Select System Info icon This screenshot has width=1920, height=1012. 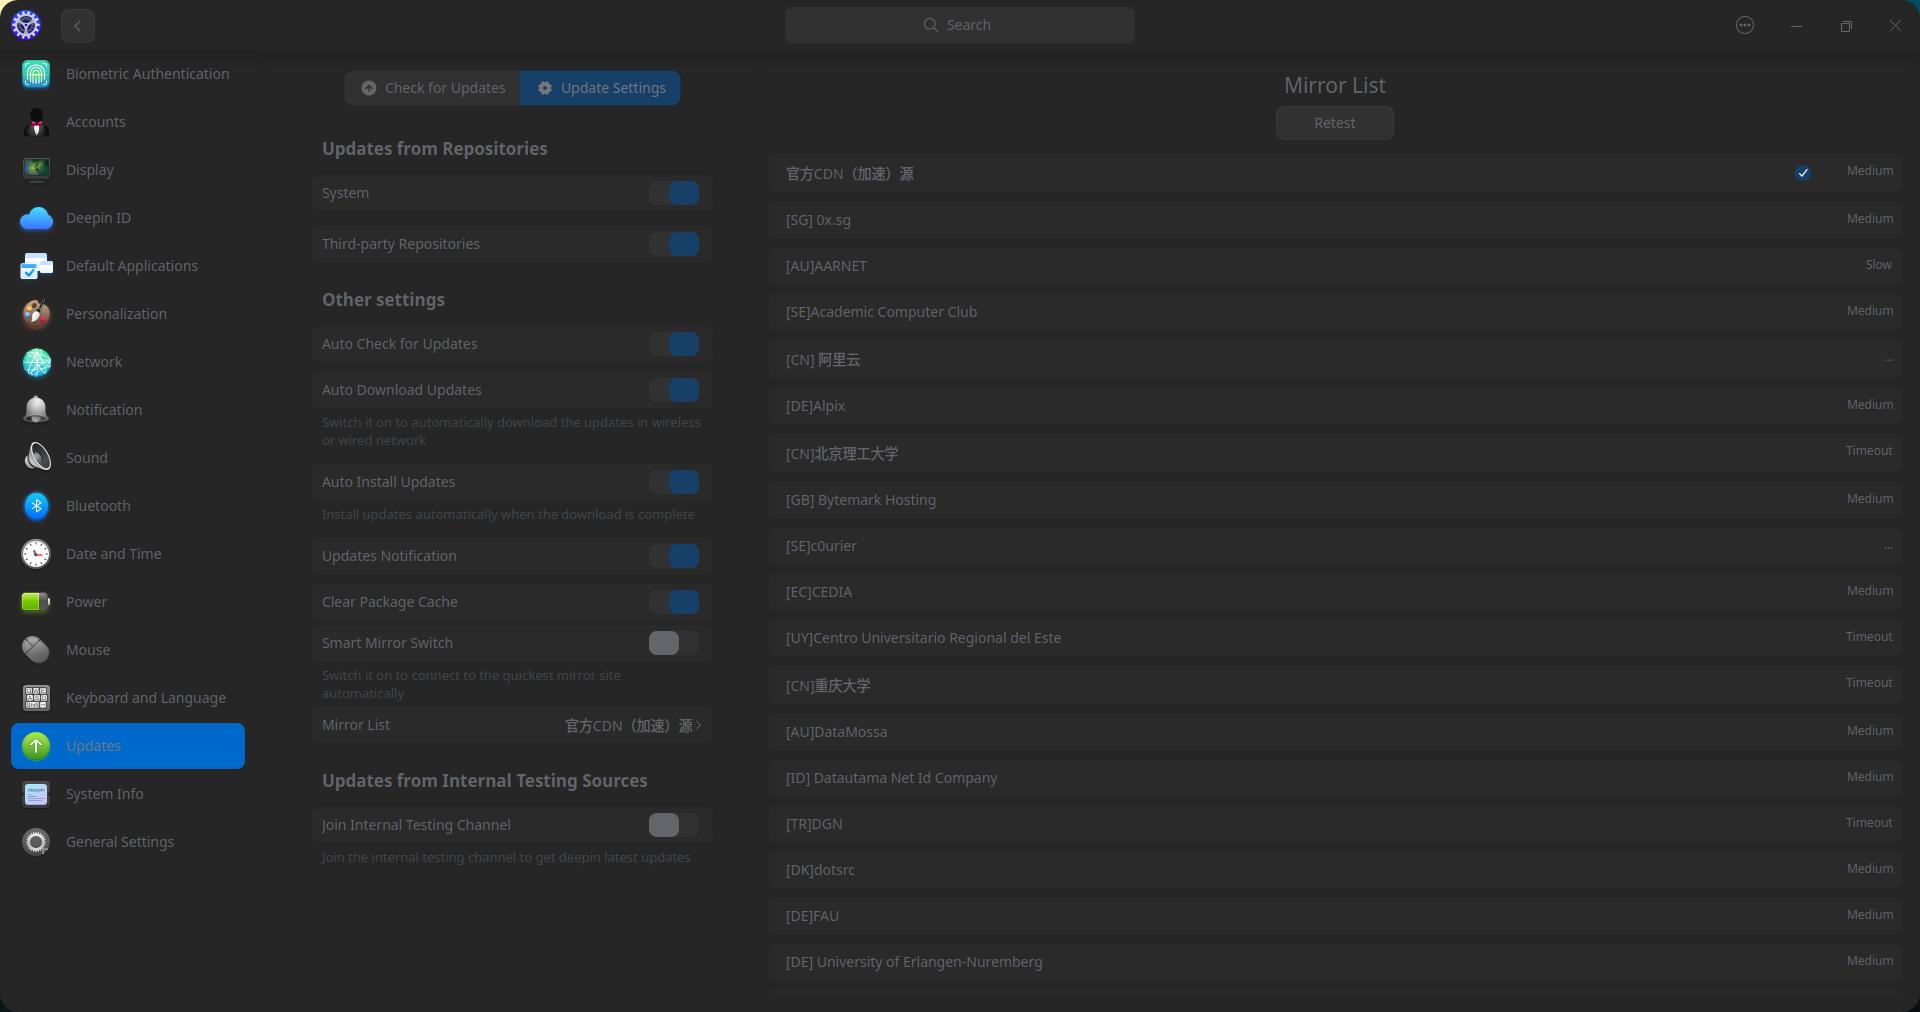pyautogui.click(x=36, y=794)
